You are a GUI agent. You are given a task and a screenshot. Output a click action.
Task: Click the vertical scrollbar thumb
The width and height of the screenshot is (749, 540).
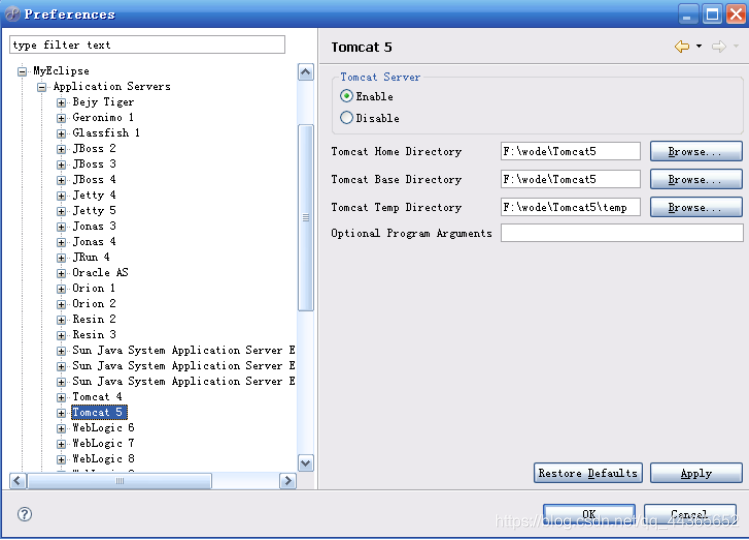tap(306, 218)
